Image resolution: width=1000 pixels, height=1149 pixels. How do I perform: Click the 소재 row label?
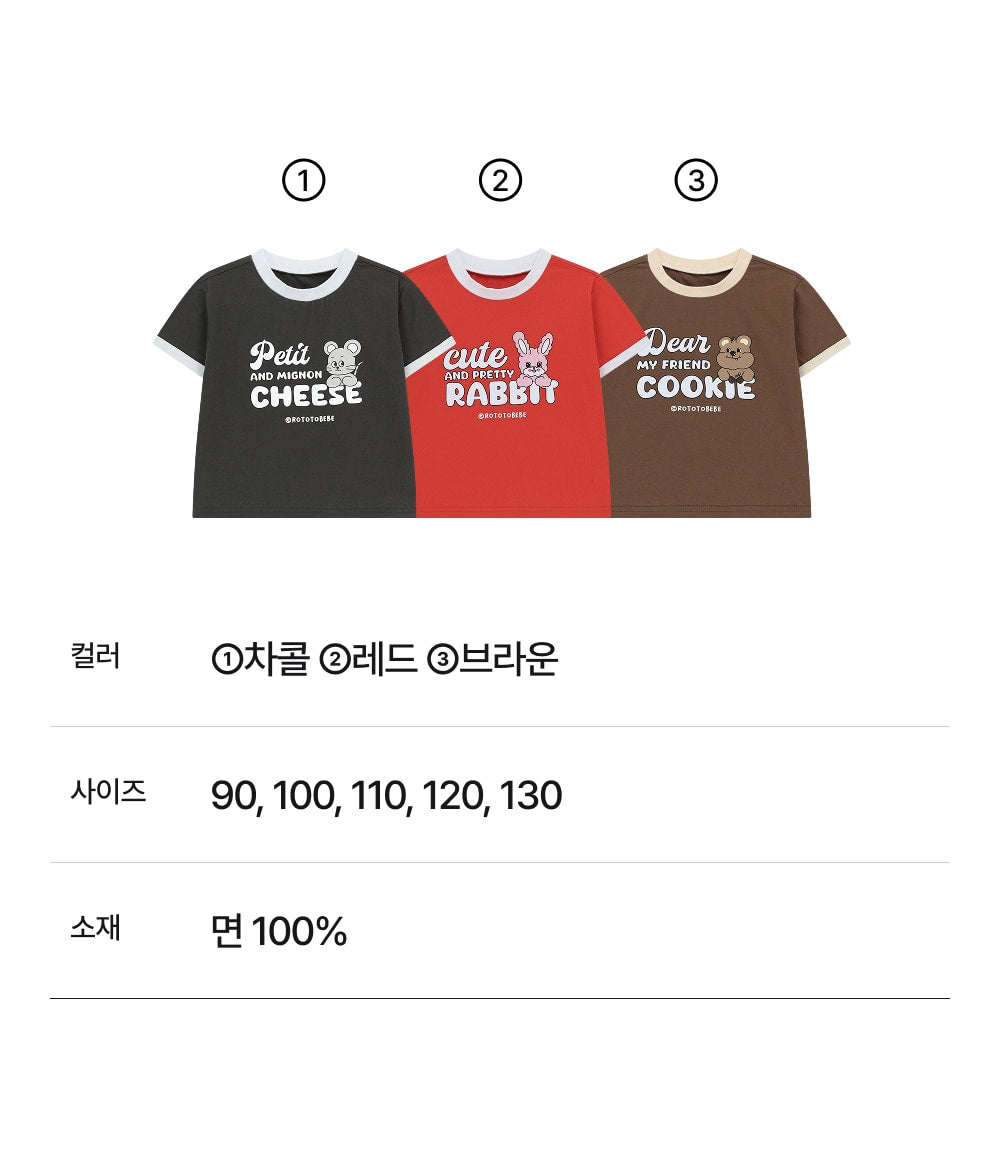pyautogui.click(x=96, y=929)
